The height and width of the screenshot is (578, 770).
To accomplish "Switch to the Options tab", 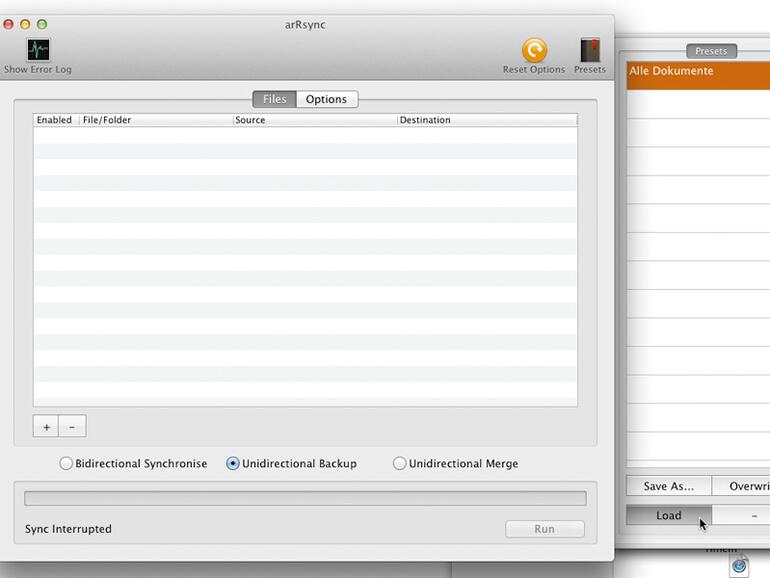I will 327,99.
